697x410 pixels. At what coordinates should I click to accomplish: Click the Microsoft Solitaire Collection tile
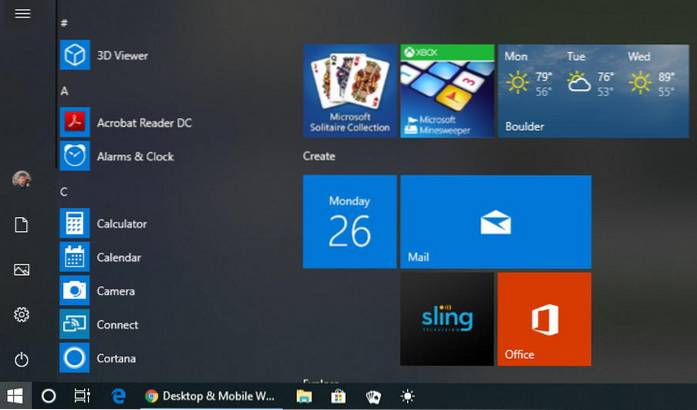click(349, 90)
